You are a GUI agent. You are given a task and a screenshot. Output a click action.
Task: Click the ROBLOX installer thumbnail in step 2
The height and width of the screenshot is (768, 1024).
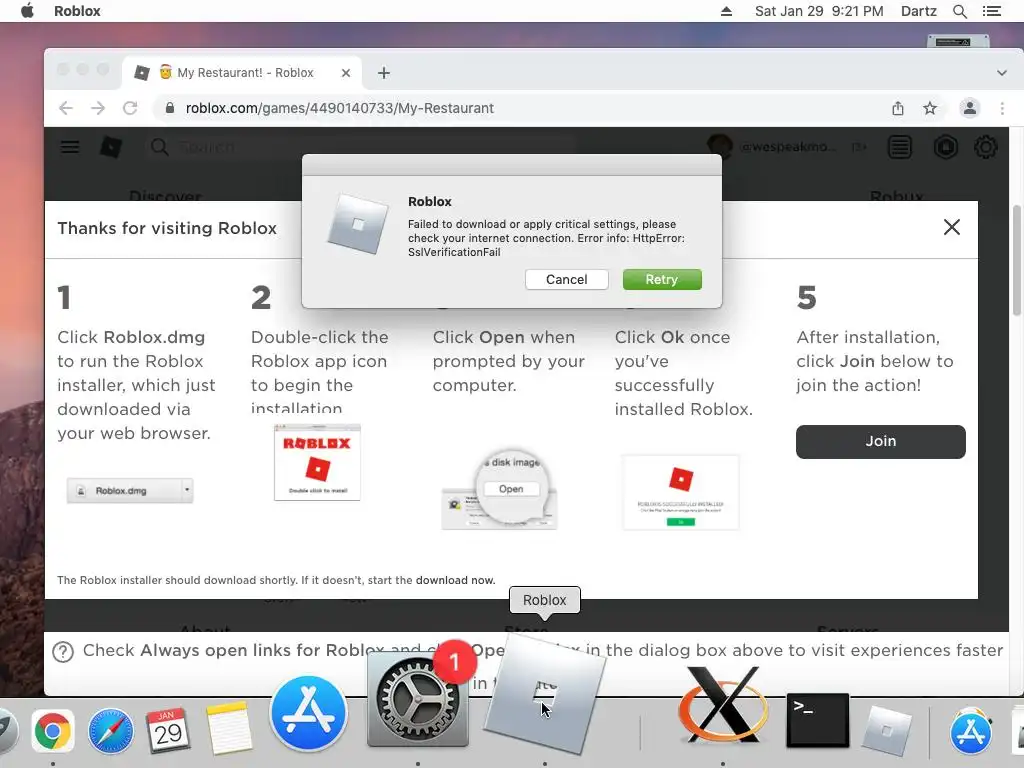click(x=317, y=462)
